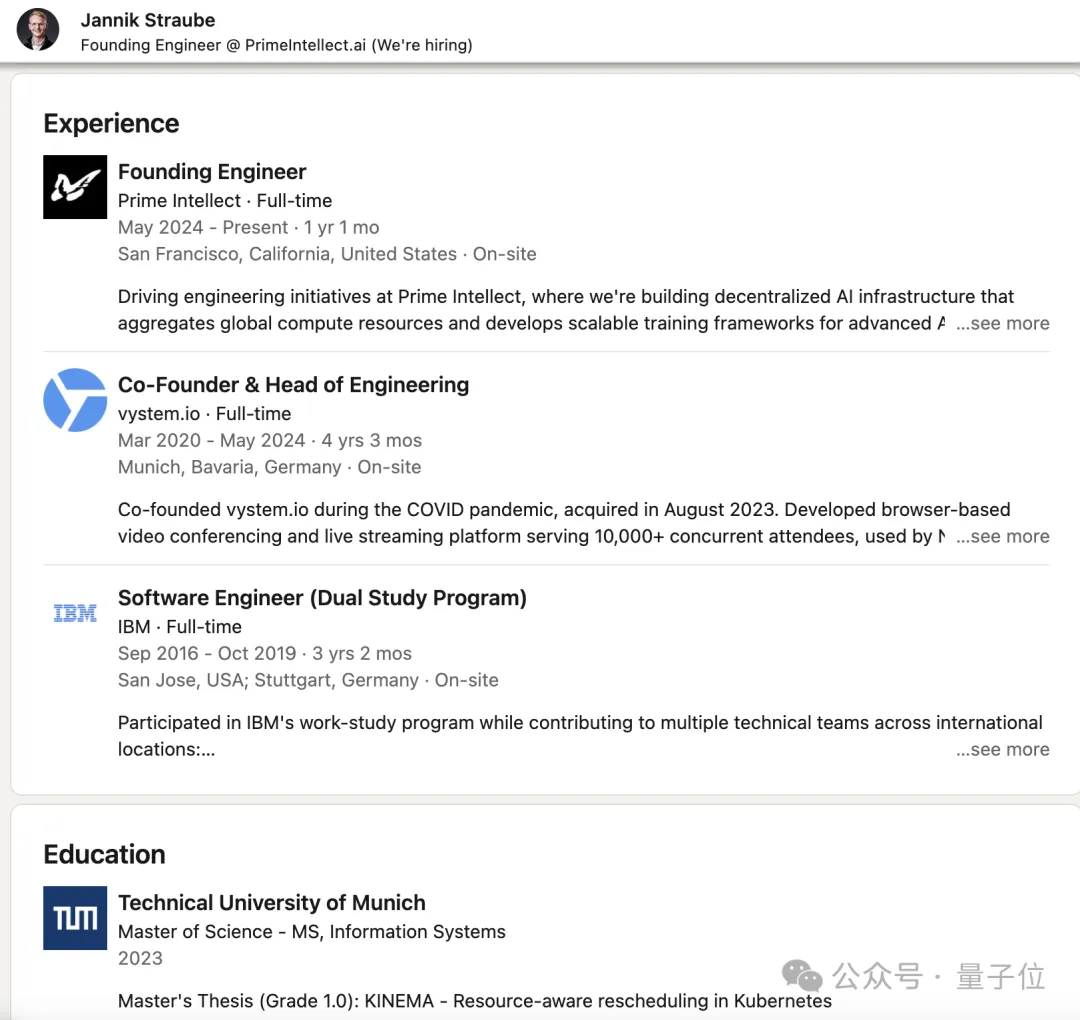Expand "see more" for Prime Intellect description
The width and height of the screenshot is (1080, 1020).
(1003, 323)
